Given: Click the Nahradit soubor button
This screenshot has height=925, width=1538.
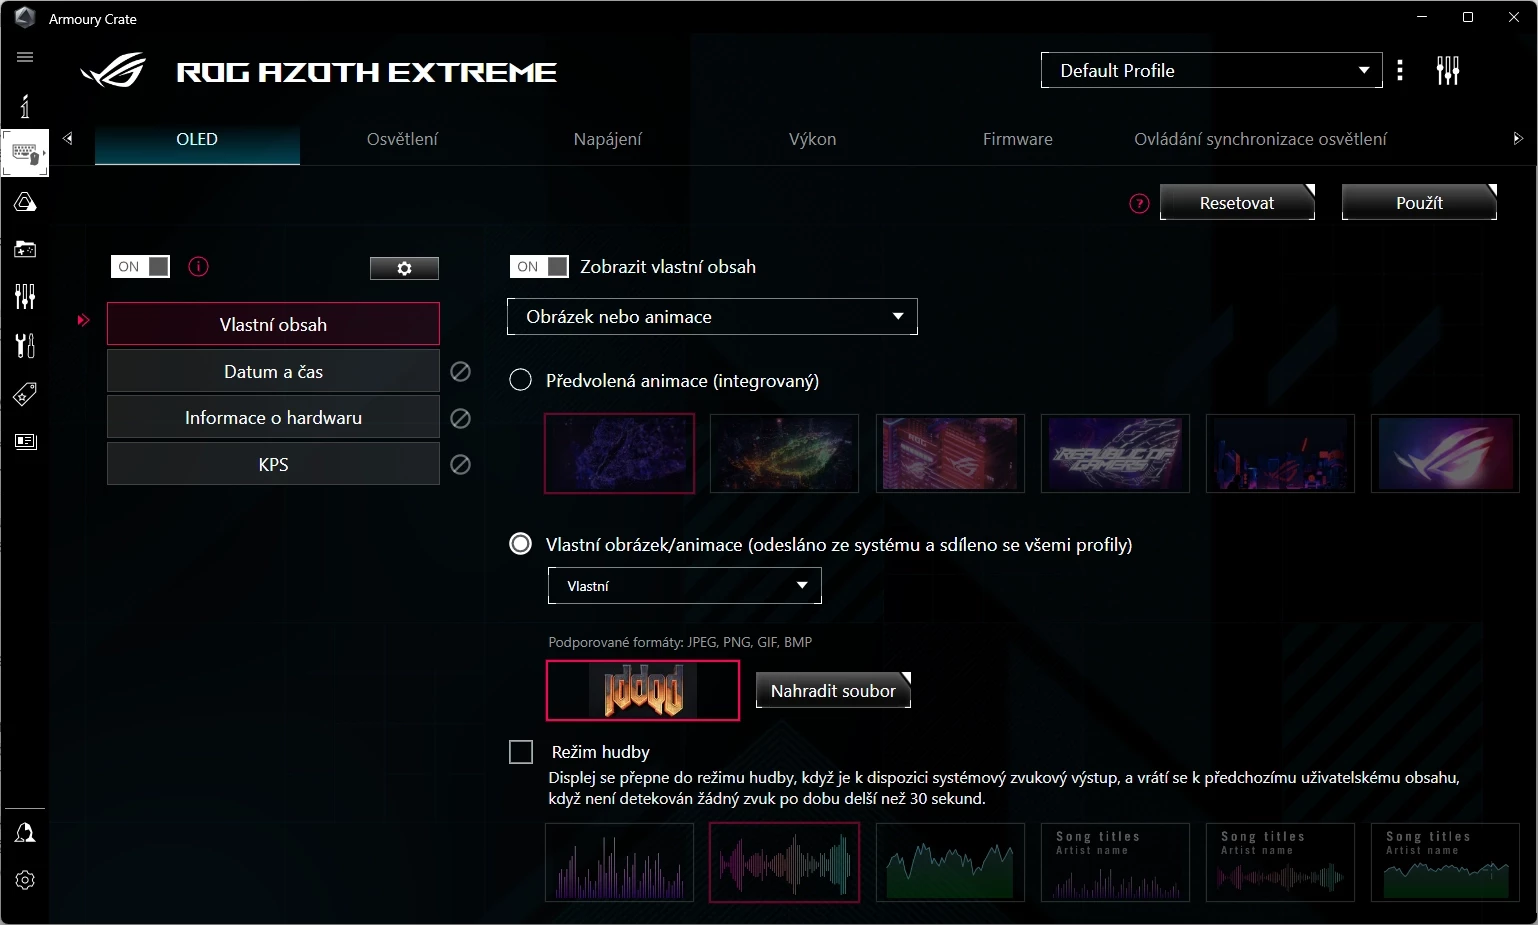Looking at the screenshot, I should coord(833,690).
